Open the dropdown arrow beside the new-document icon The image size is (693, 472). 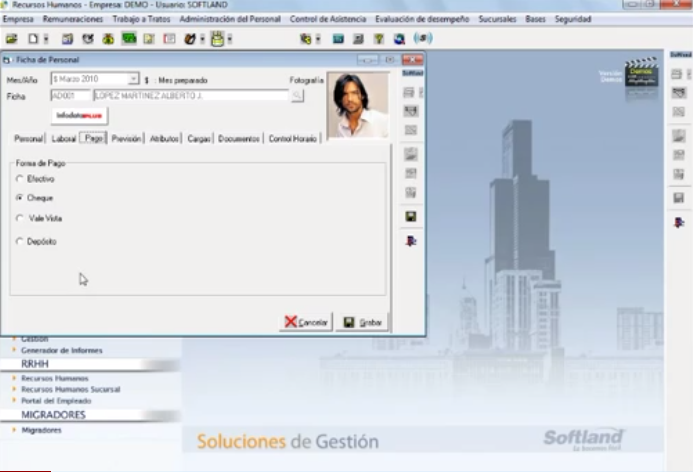pos(46,39)
